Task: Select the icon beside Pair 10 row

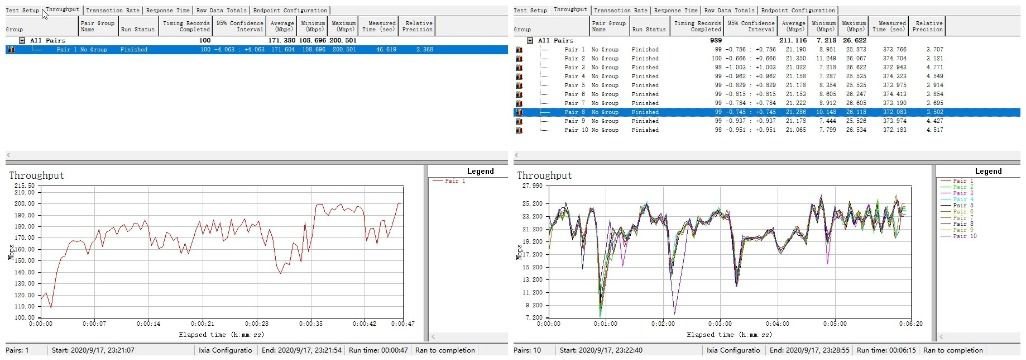Action: (x=519, y=130)
